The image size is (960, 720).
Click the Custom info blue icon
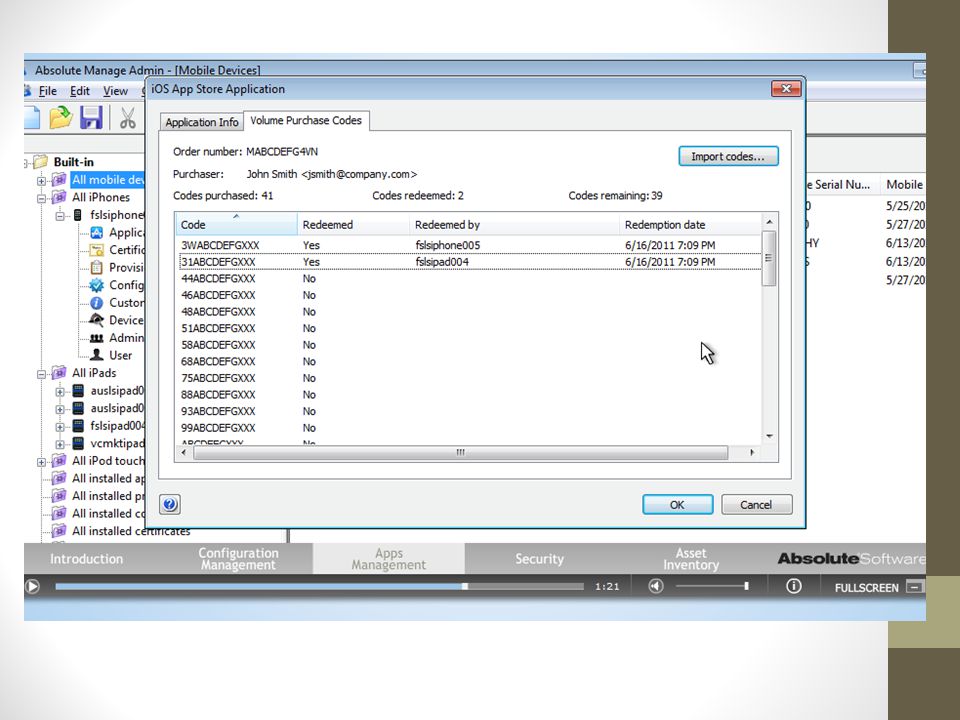pos(97,302)
